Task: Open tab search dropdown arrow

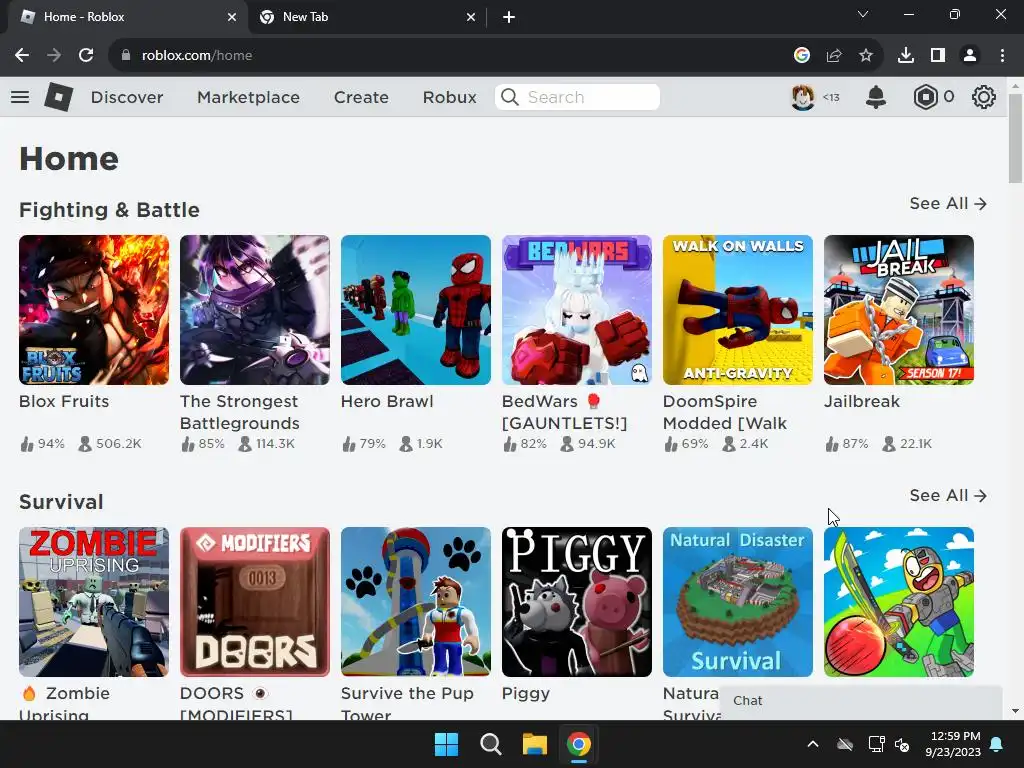Action: coord(863,14)
